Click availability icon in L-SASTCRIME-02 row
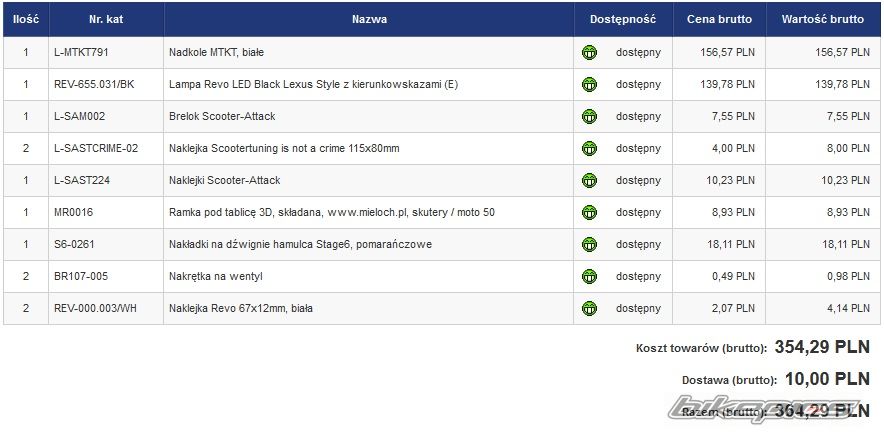 [x=589, y=149]
